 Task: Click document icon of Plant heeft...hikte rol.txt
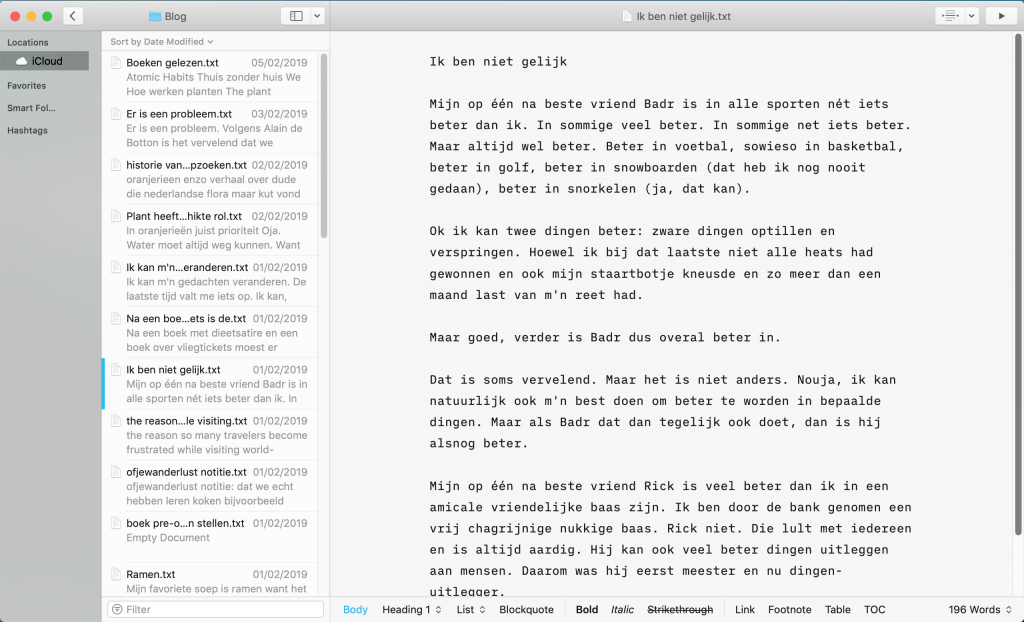[x=116, y=216]
